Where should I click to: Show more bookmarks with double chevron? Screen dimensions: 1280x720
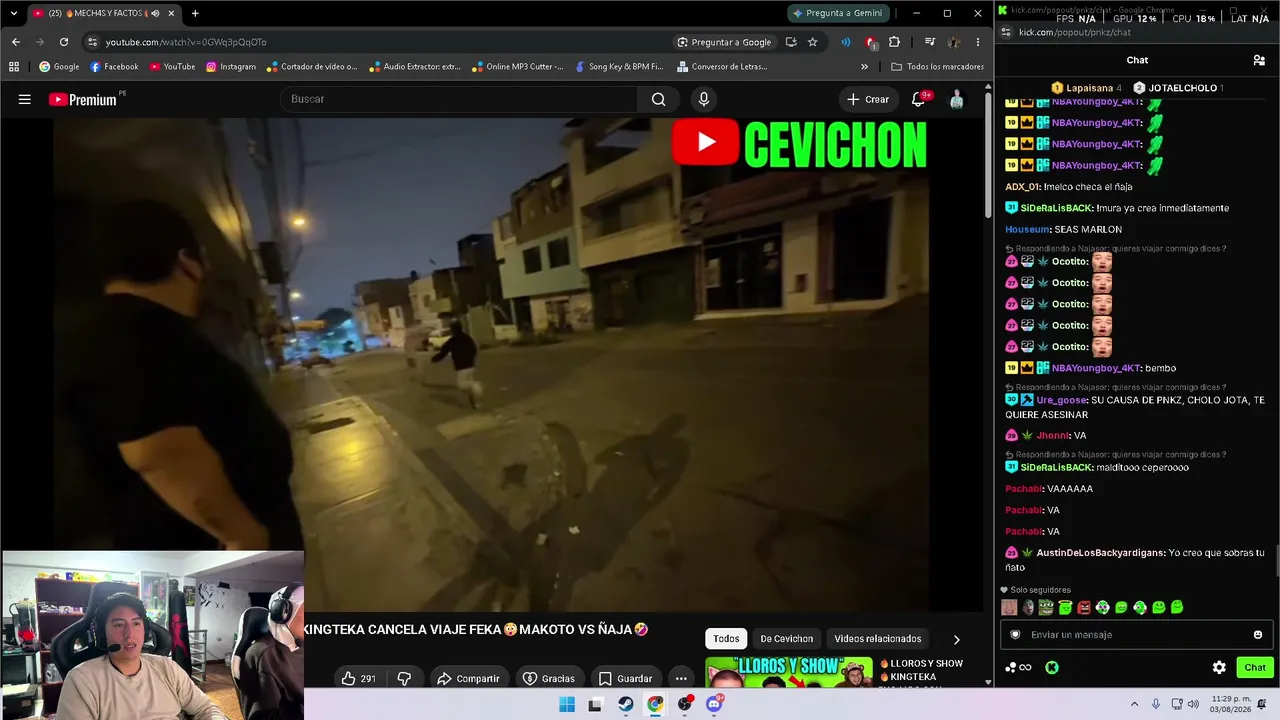[865, 67]
